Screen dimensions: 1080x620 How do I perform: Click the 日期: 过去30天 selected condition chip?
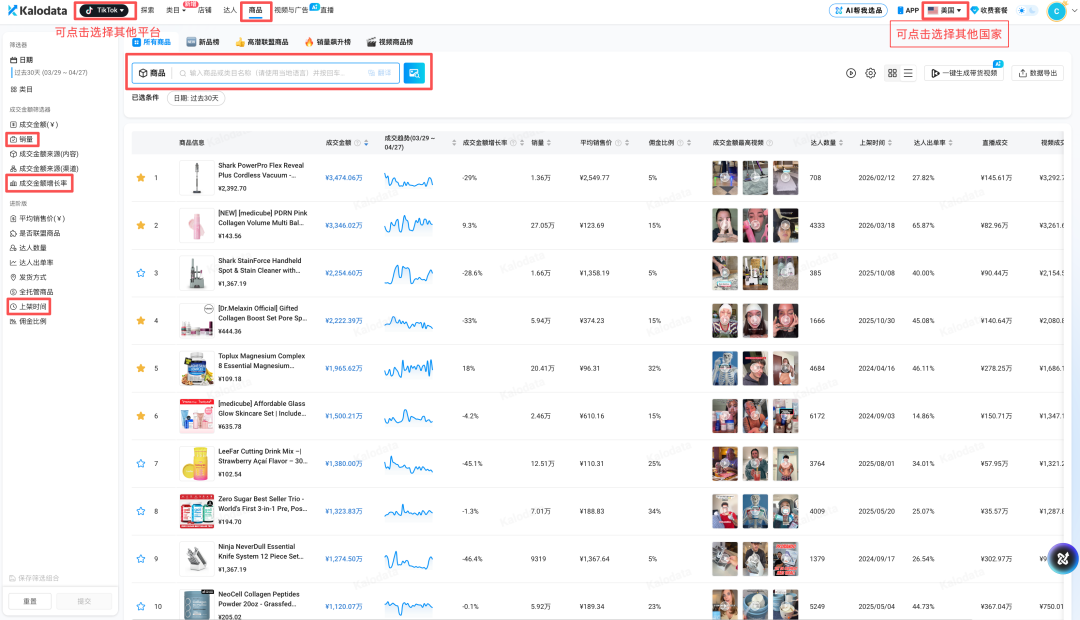click(196, 98)
